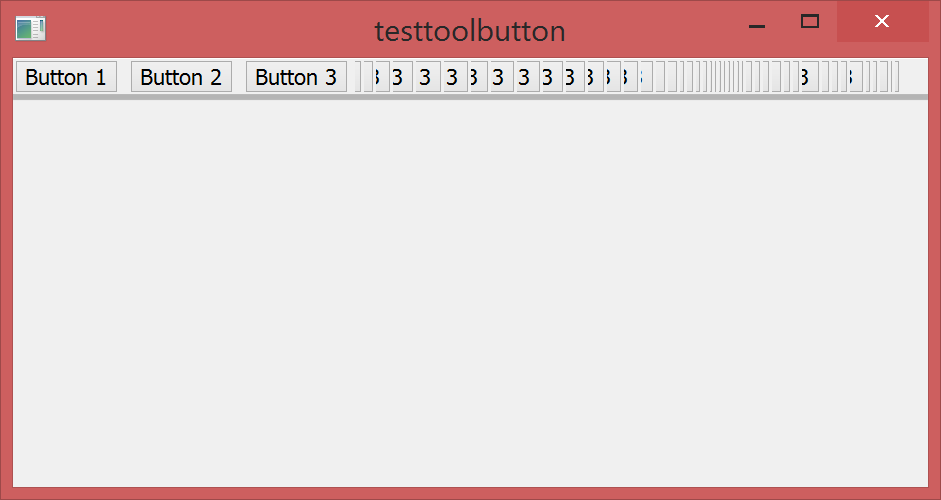Close the testtoolbutton window
Viewport: 941px width, 500px height.
(x=881, y=22)
